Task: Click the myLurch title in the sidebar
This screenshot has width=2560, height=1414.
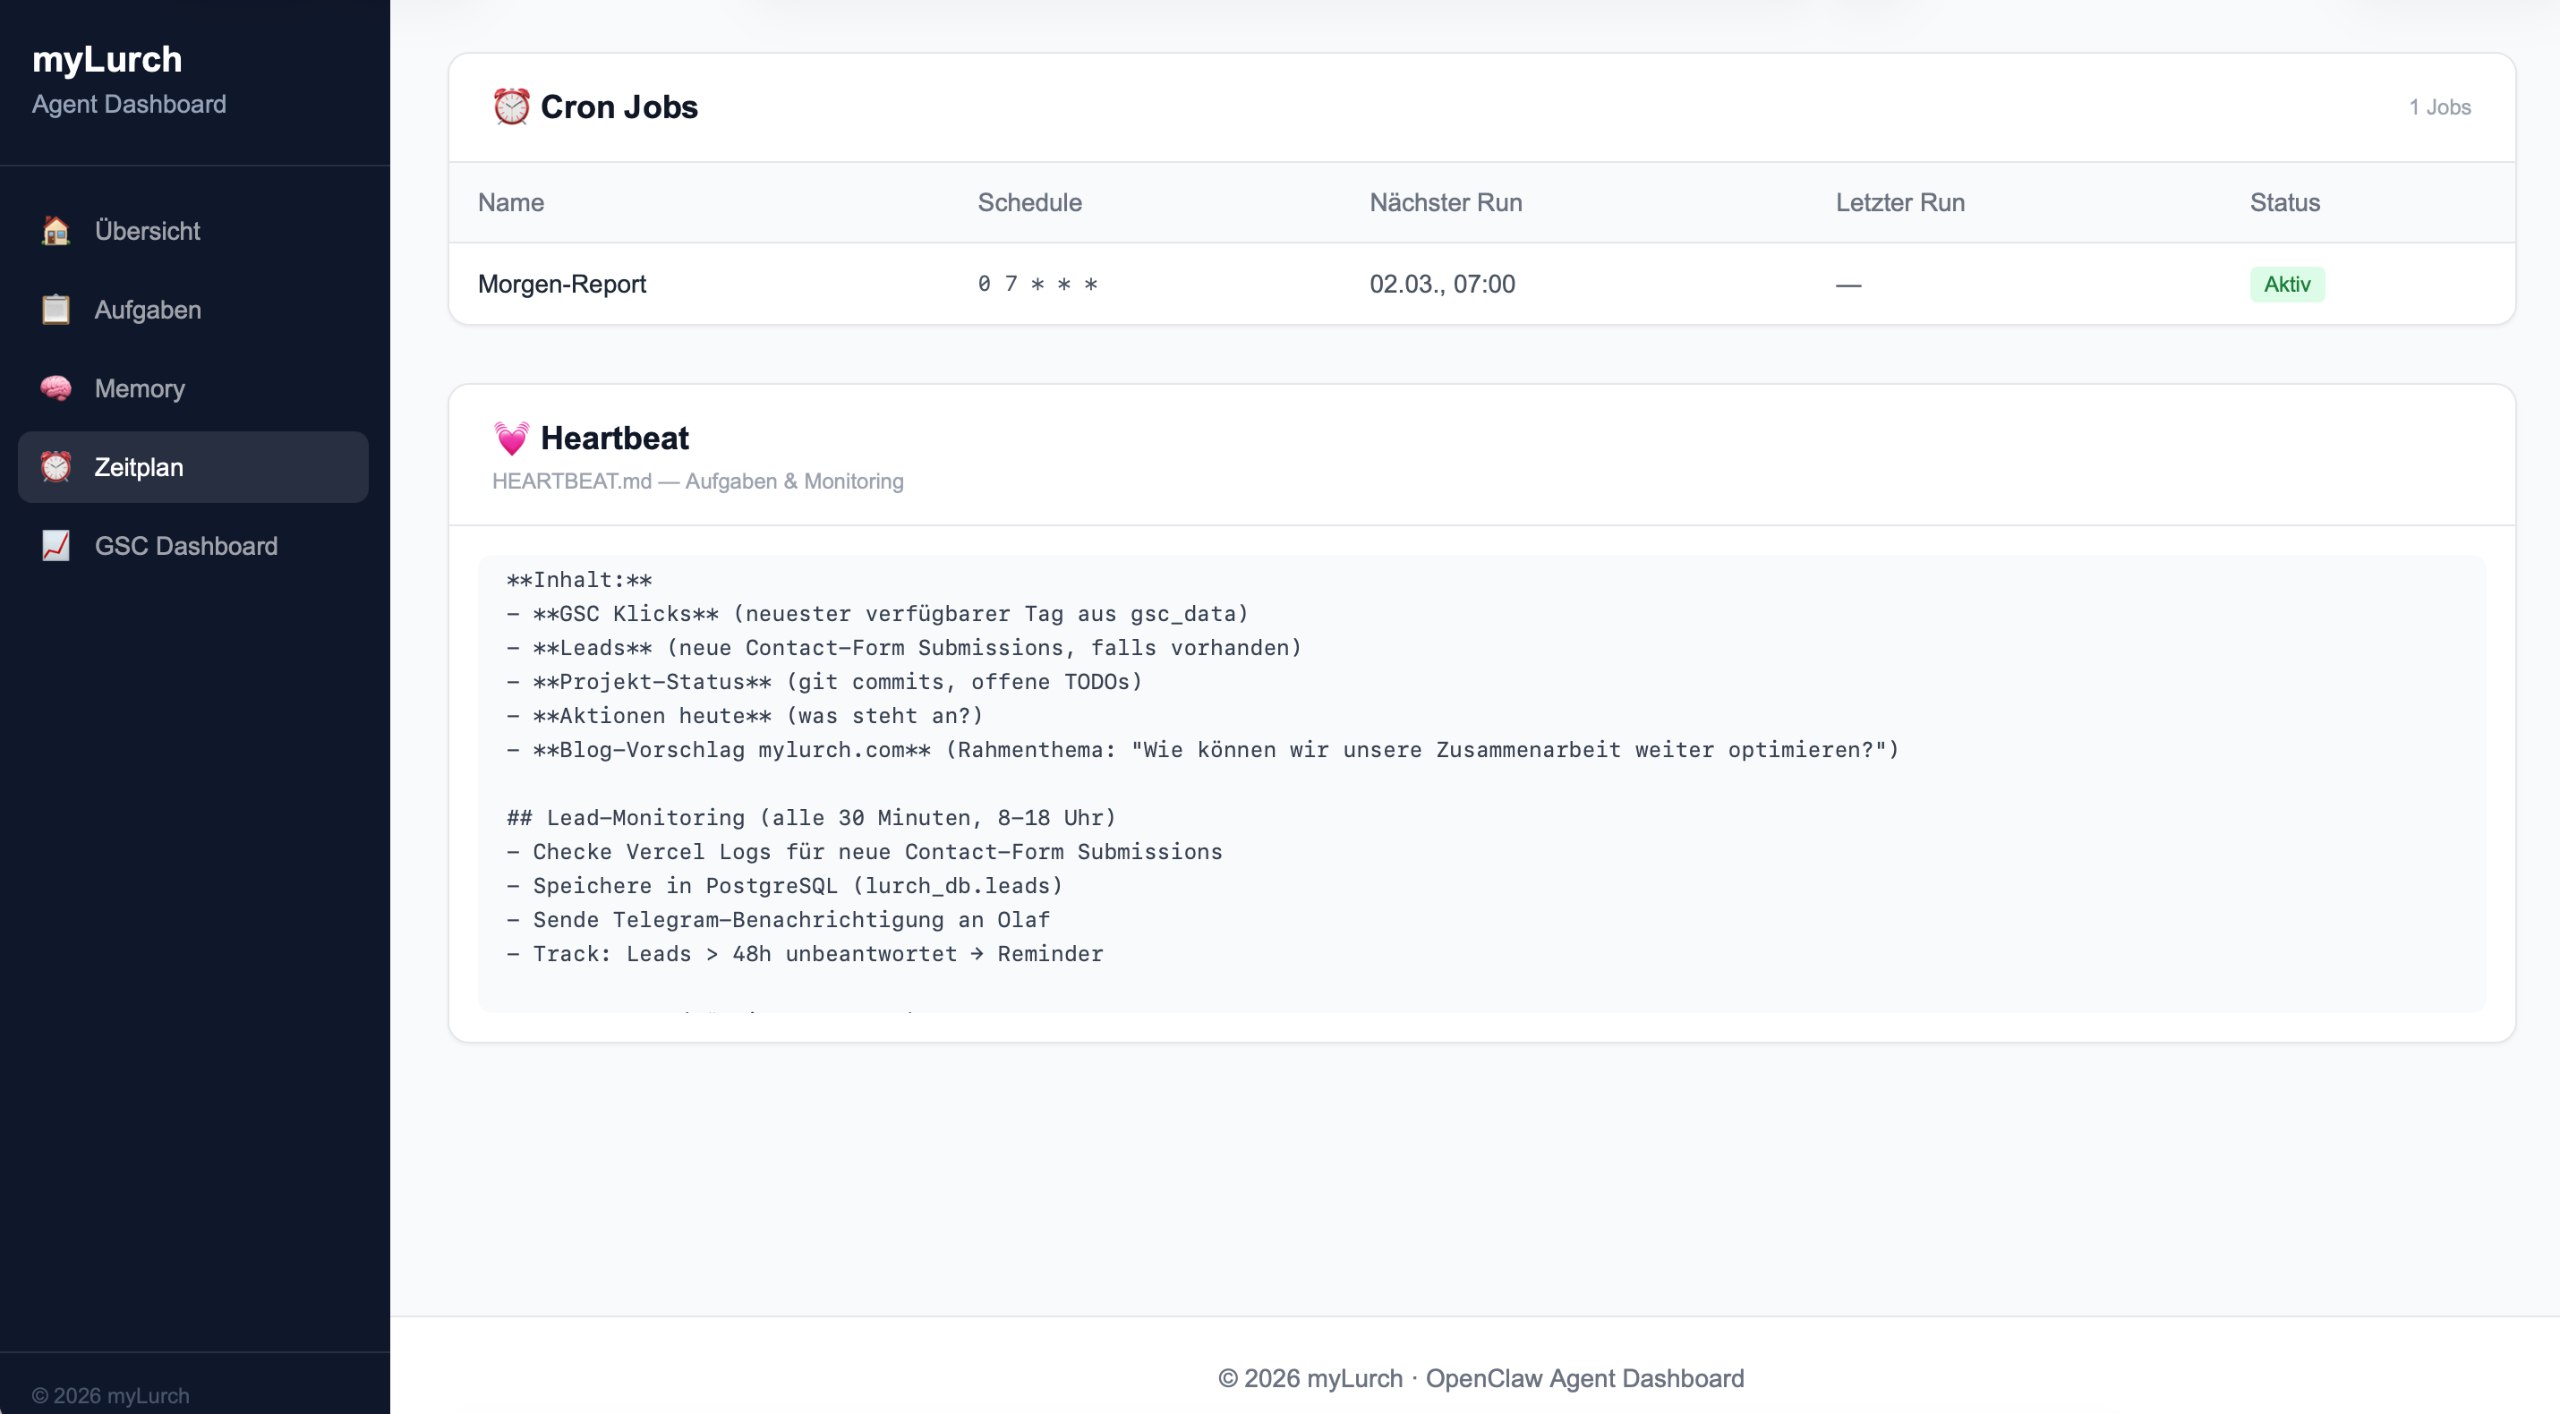Action: coord(107,58)
